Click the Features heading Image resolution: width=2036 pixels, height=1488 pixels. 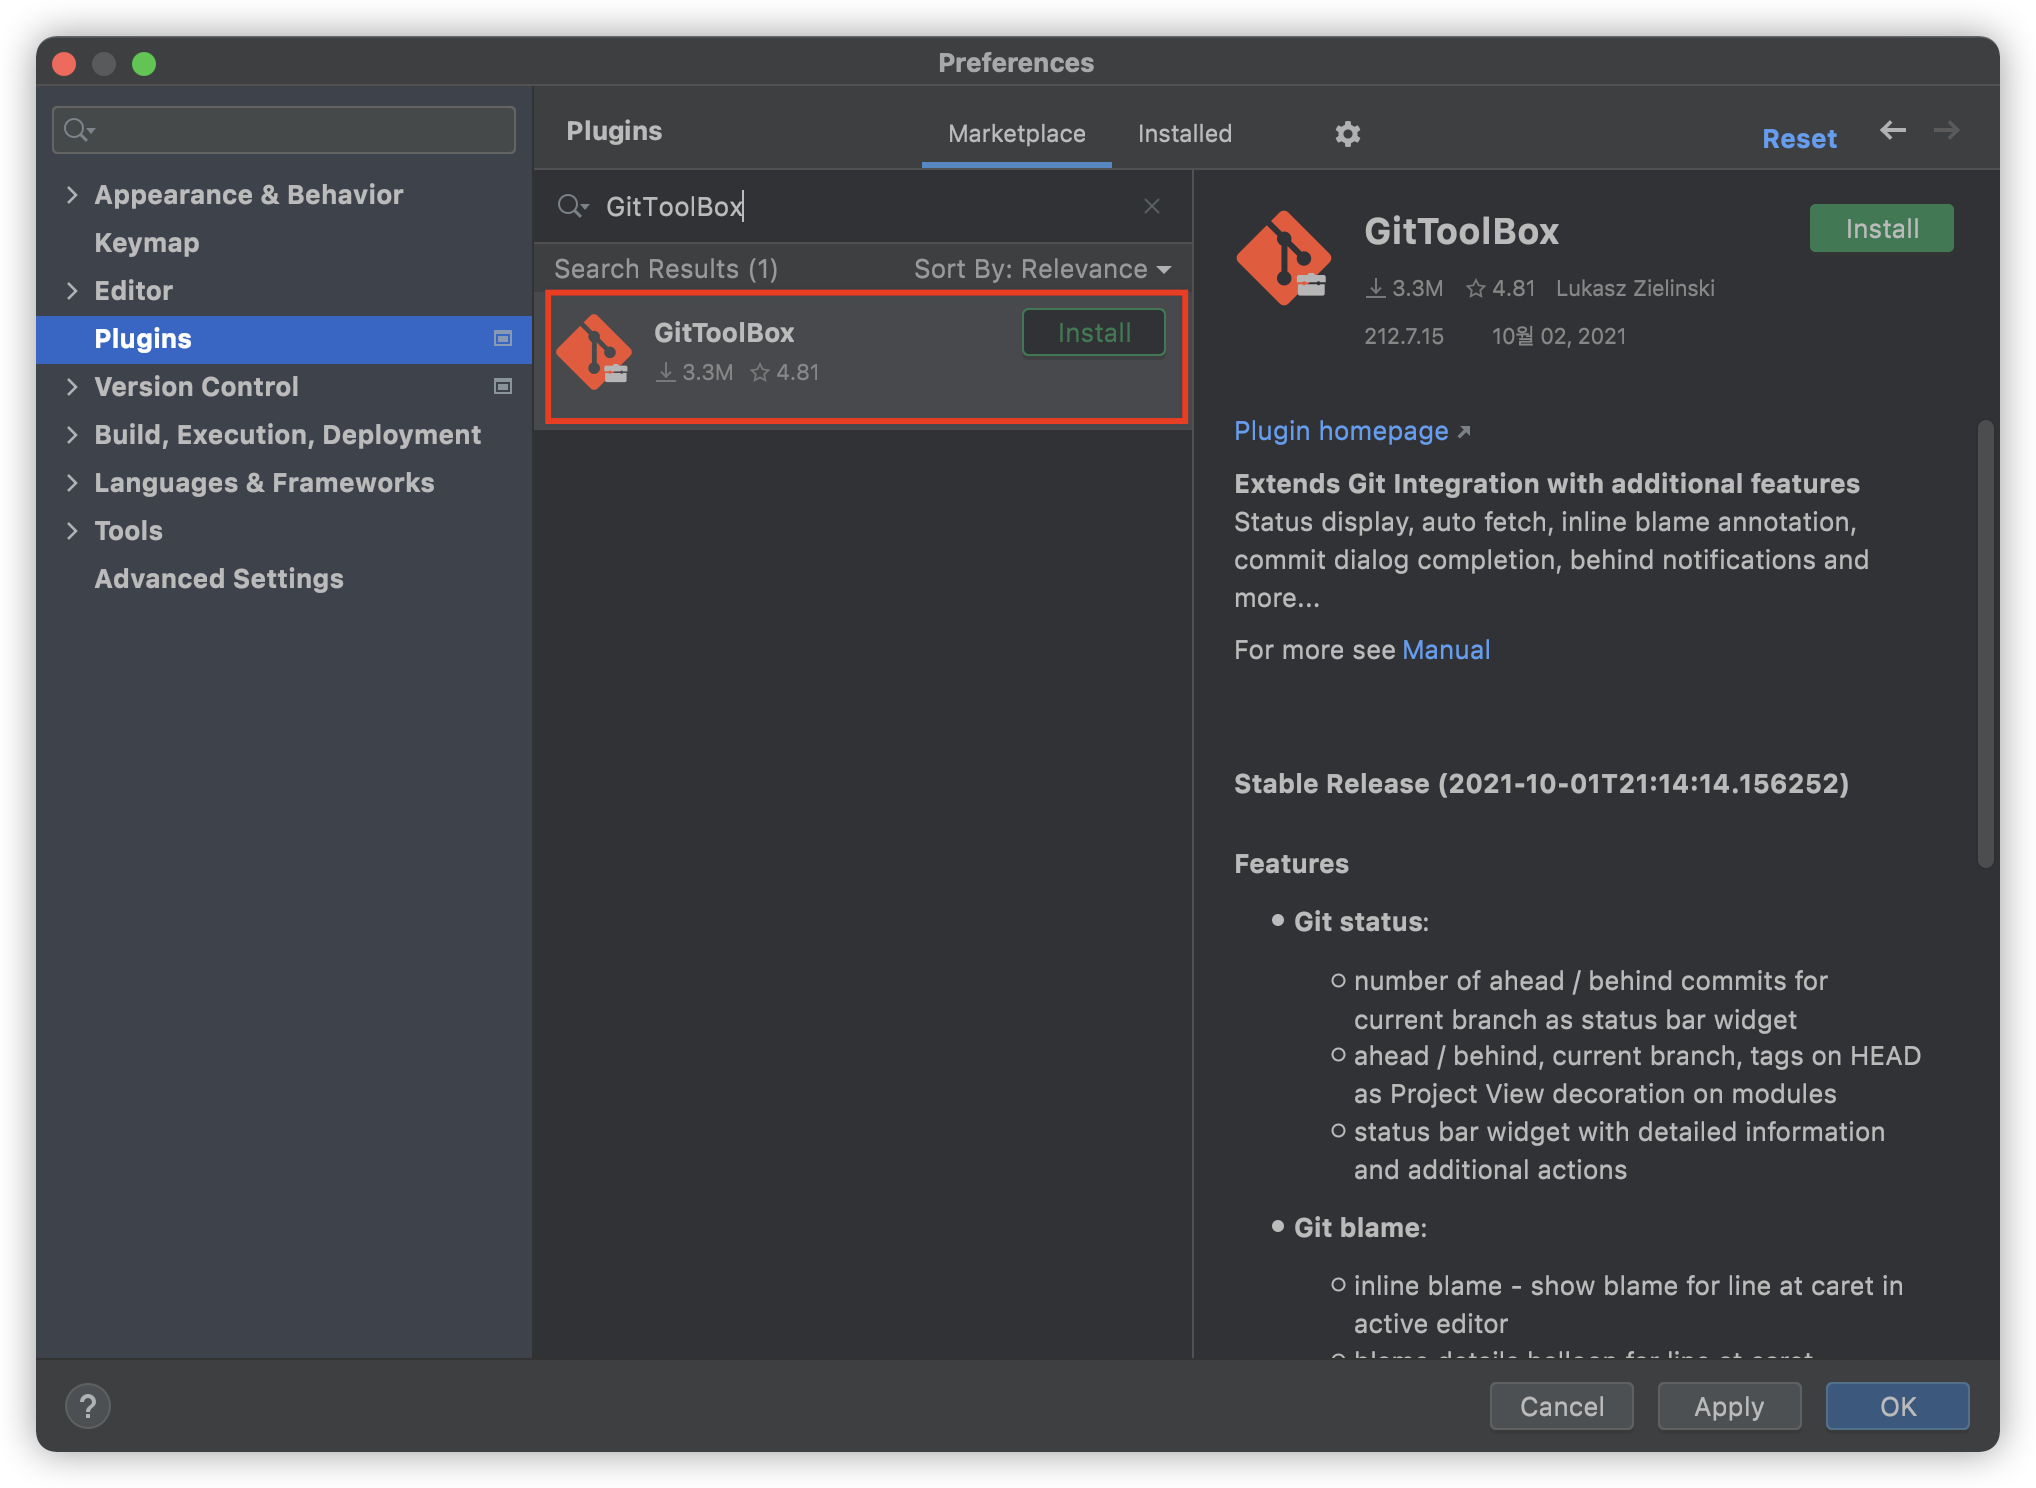coord(1291,864)
